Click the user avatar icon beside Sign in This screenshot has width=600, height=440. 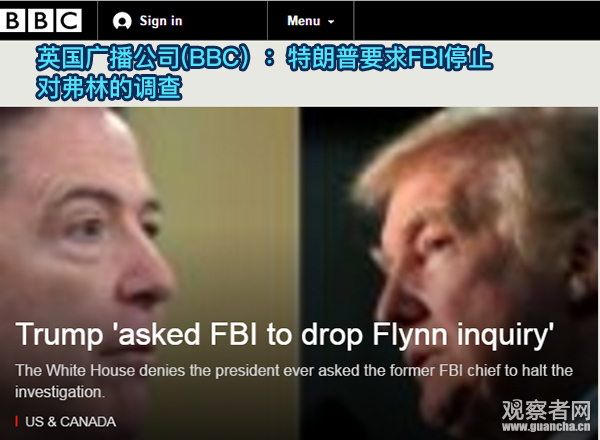click(x=122, y=21)
